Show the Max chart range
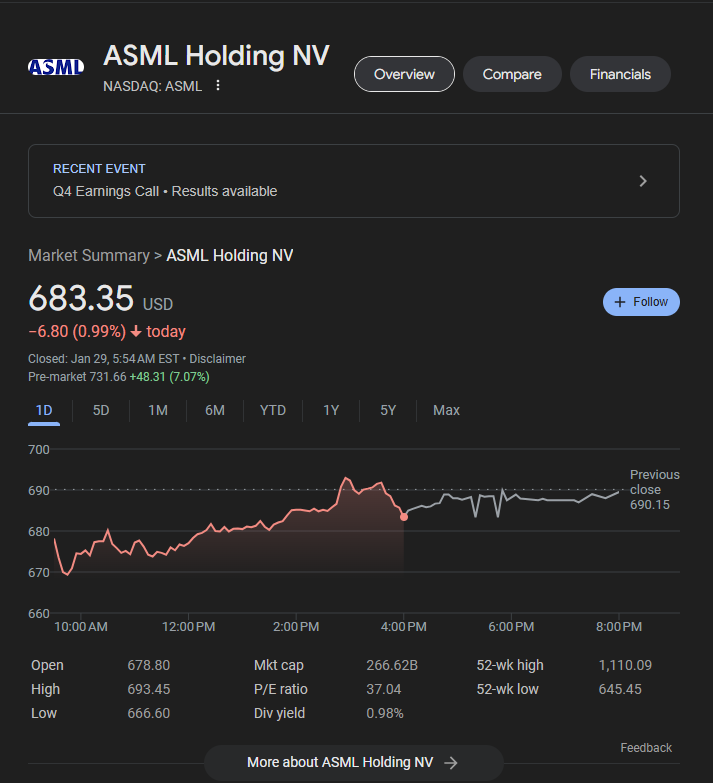The height and width of the screenshot is (783, 713). coord(446,410)
